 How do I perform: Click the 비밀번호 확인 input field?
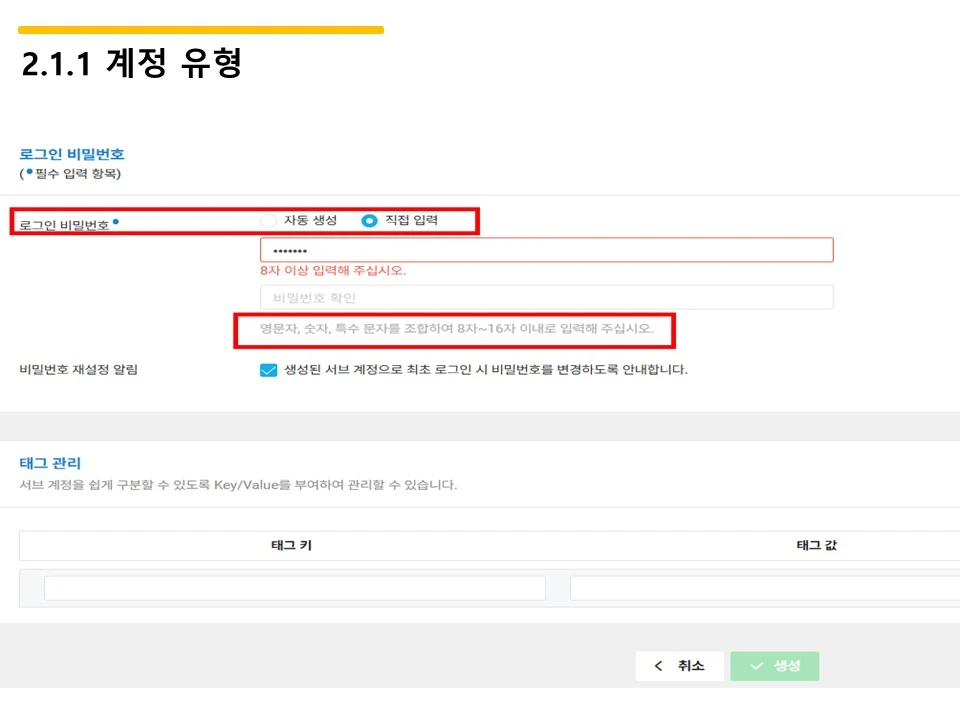(545, 297)
